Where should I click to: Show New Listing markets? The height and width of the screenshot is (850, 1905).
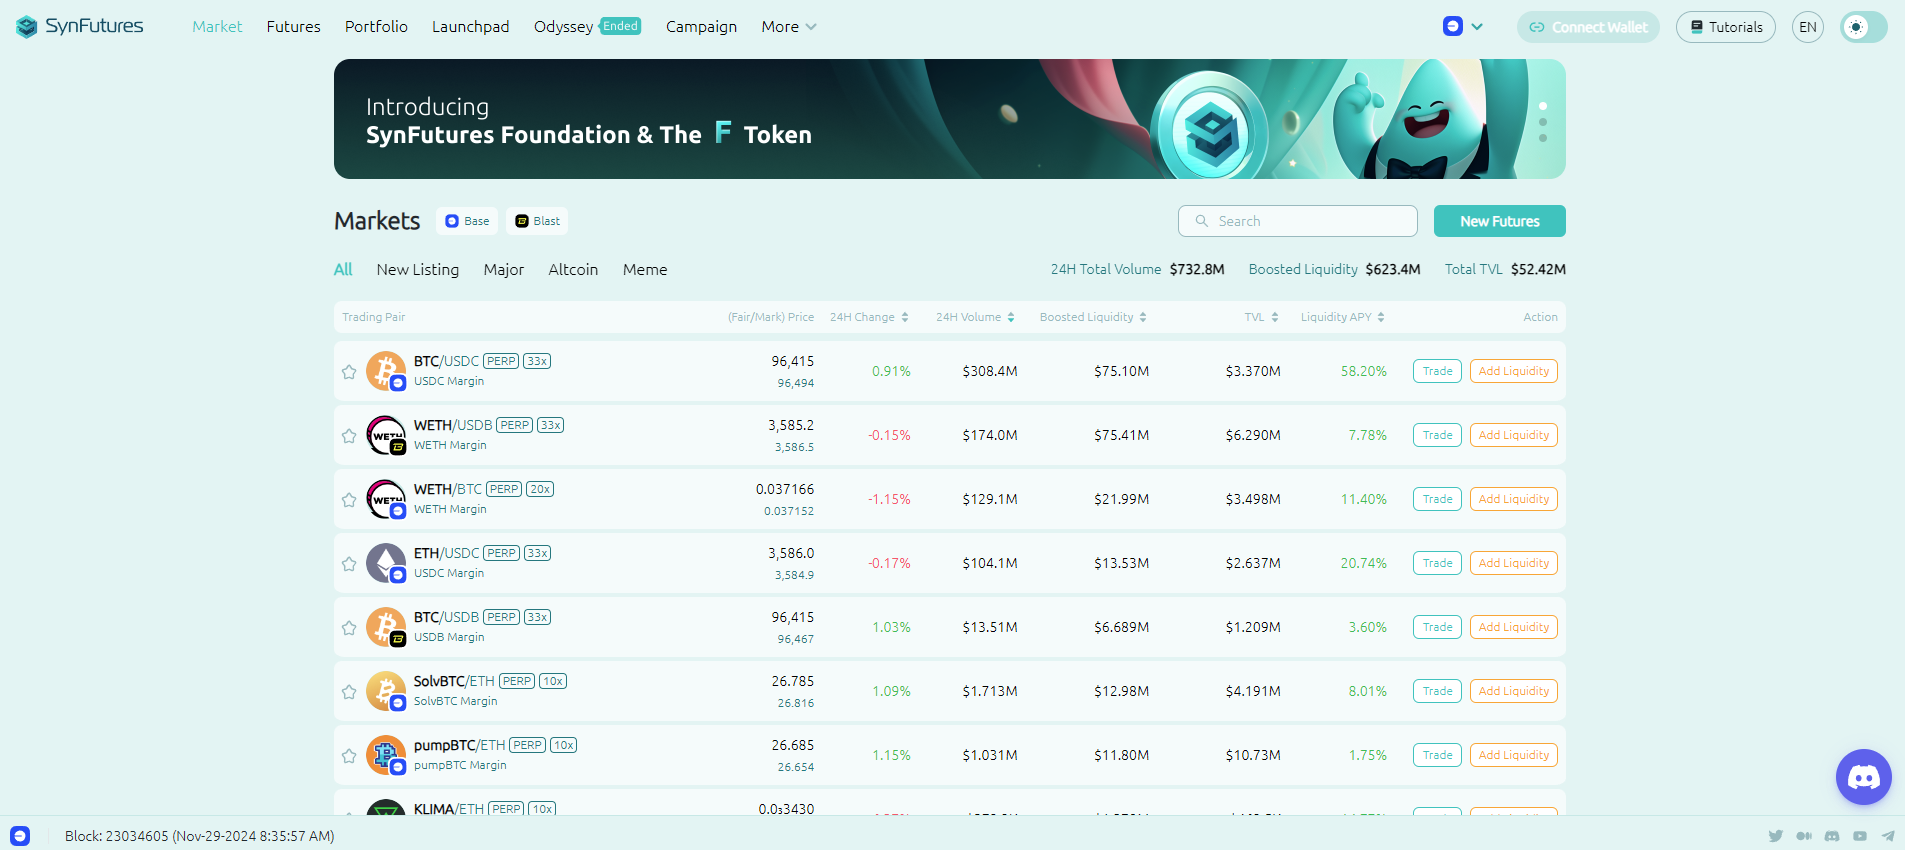pos(418,270)
